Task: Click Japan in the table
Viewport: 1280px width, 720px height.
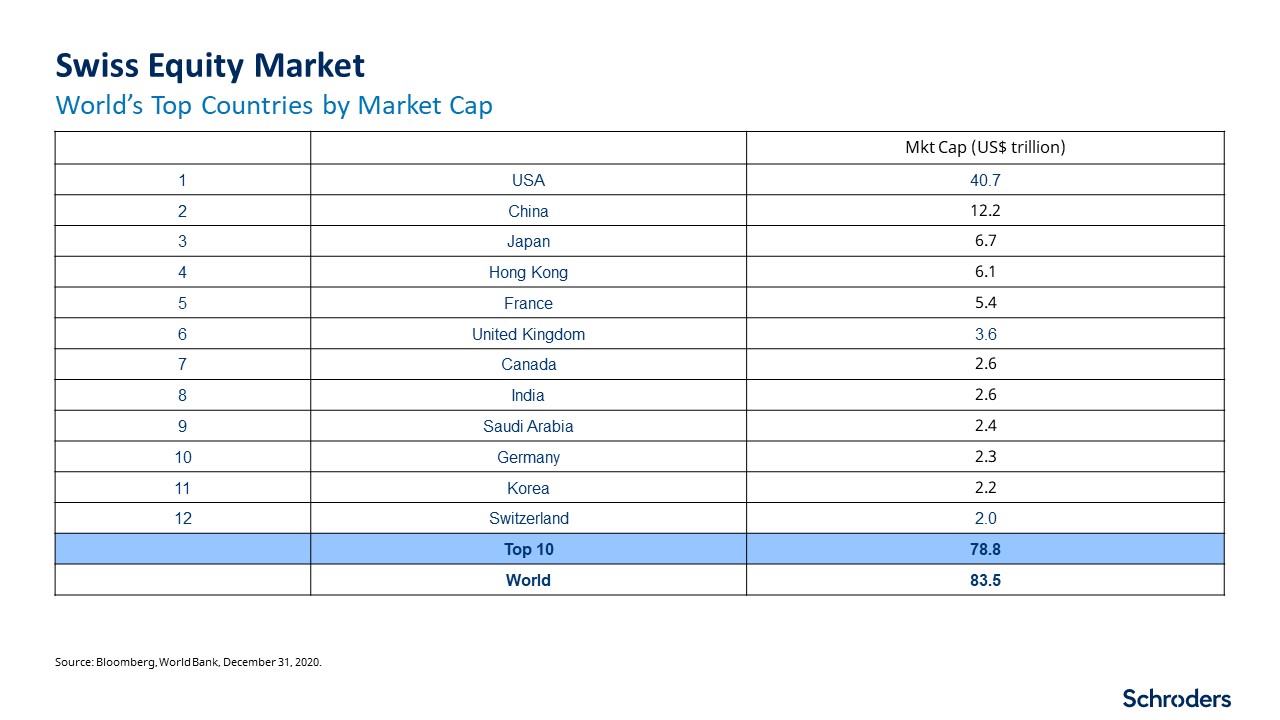Action: [528, 242]
